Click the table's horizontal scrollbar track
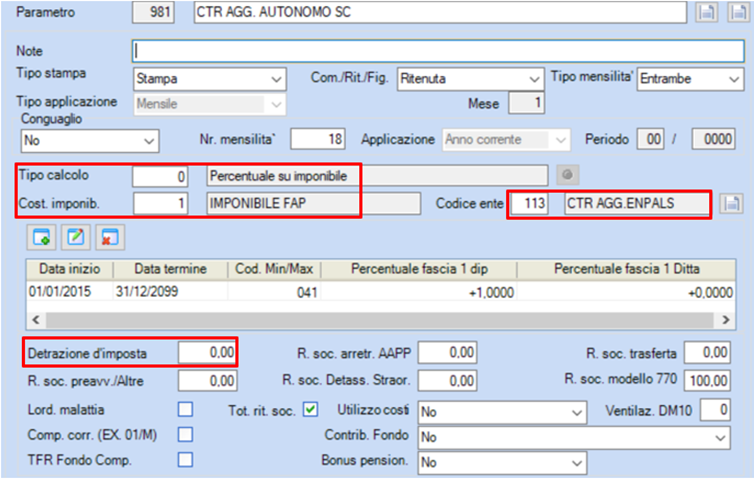Viewport: 754px width, 479px height. coord(380,320)
